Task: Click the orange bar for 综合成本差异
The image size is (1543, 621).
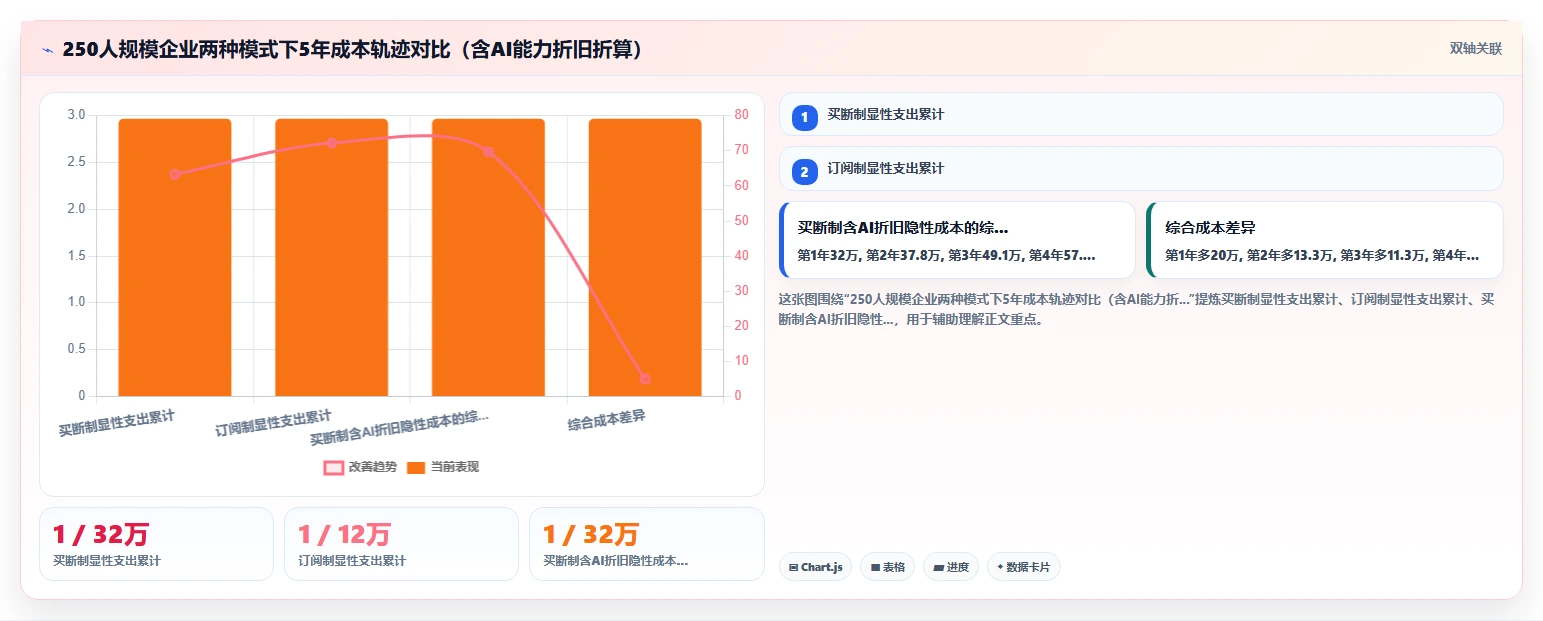Action: pos(645,257)
